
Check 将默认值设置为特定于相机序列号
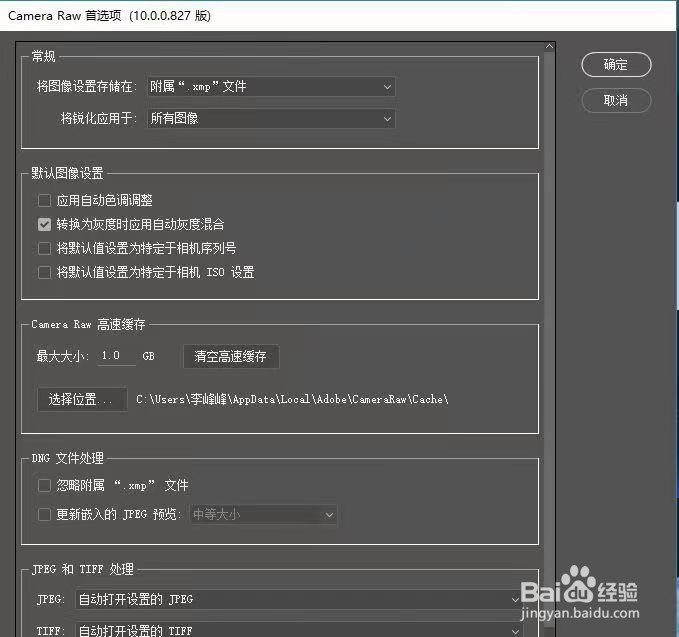44,248
